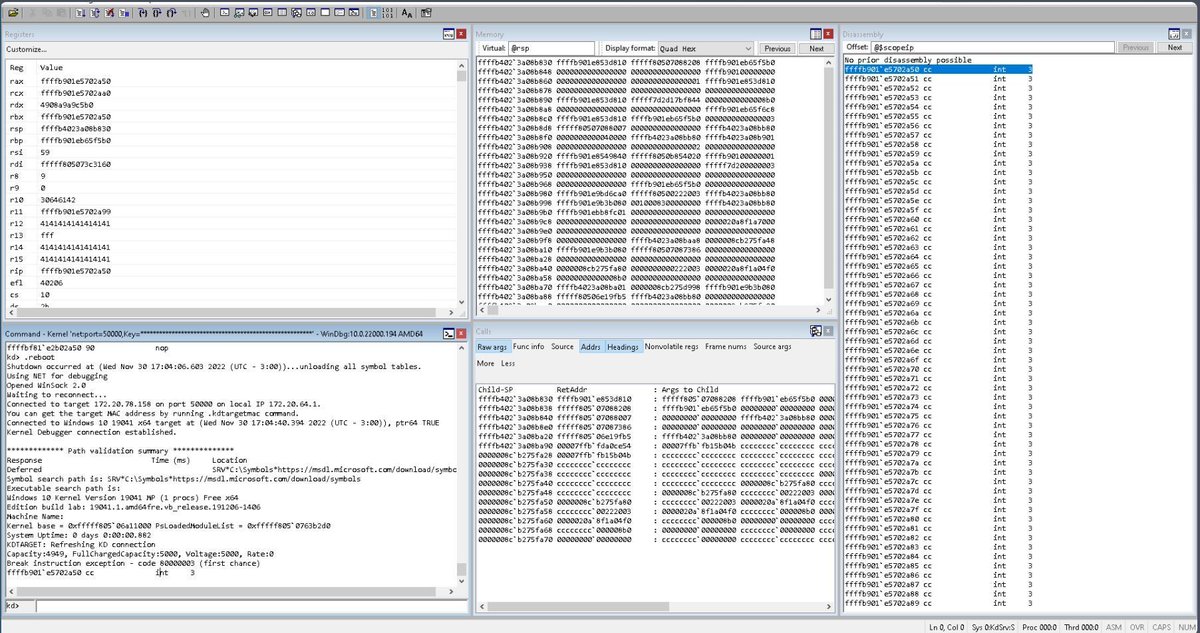Toggle the Addrs option in the Calls window
This screenshot has height=633, width=1200.
[x=590, y=347]
